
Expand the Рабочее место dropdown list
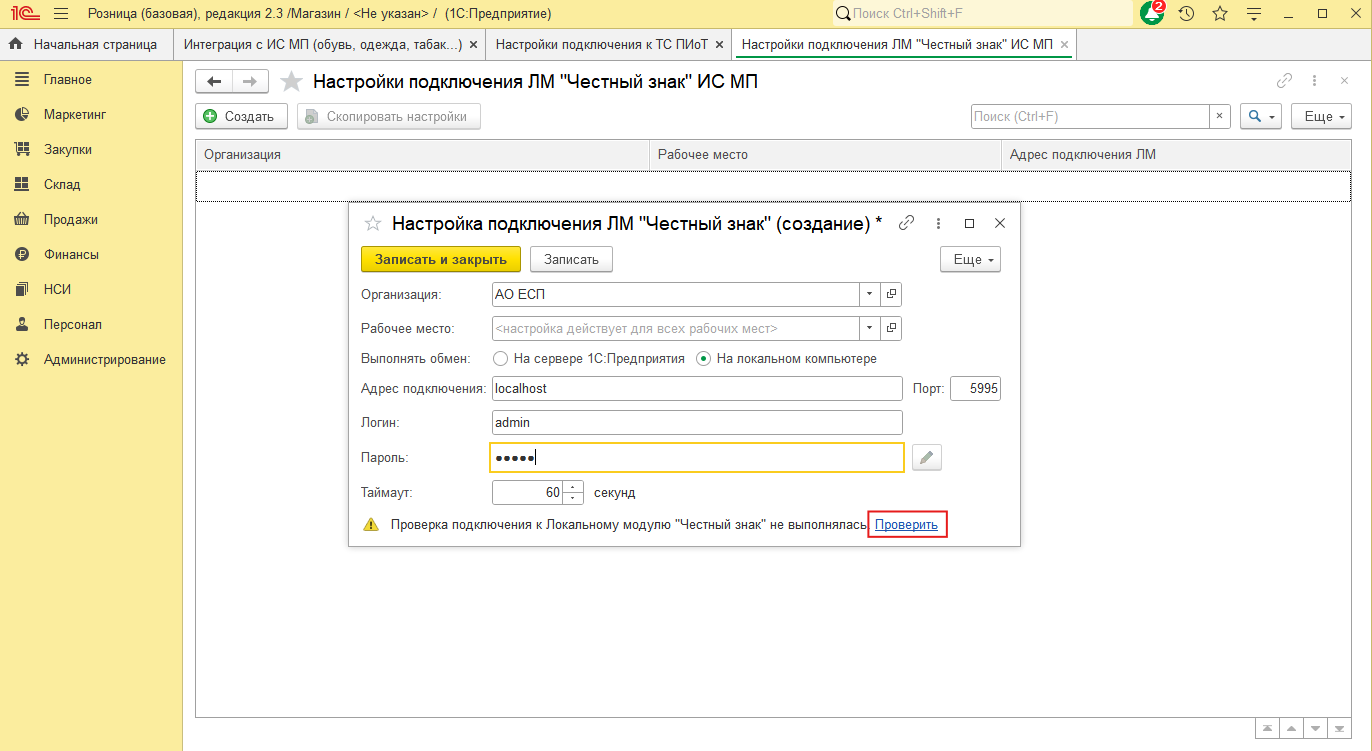point(870,328)
